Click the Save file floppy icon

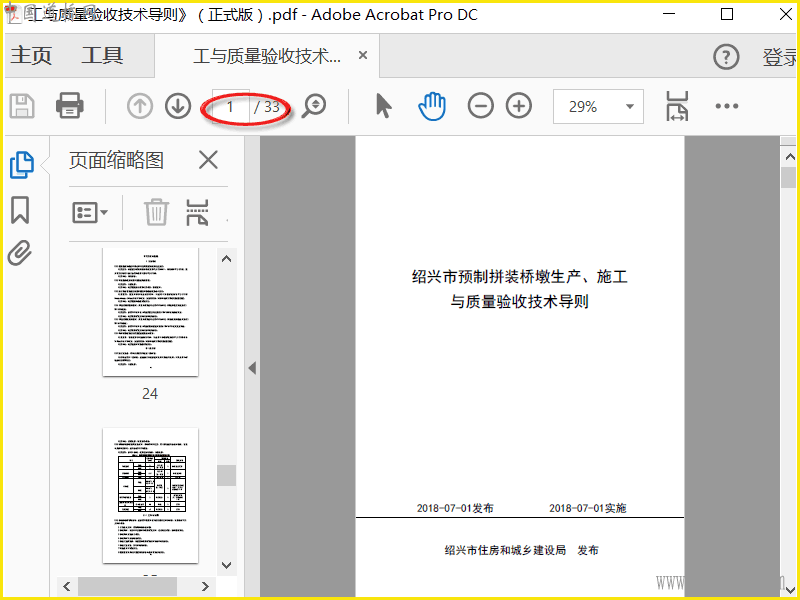(x=22, y=107)
